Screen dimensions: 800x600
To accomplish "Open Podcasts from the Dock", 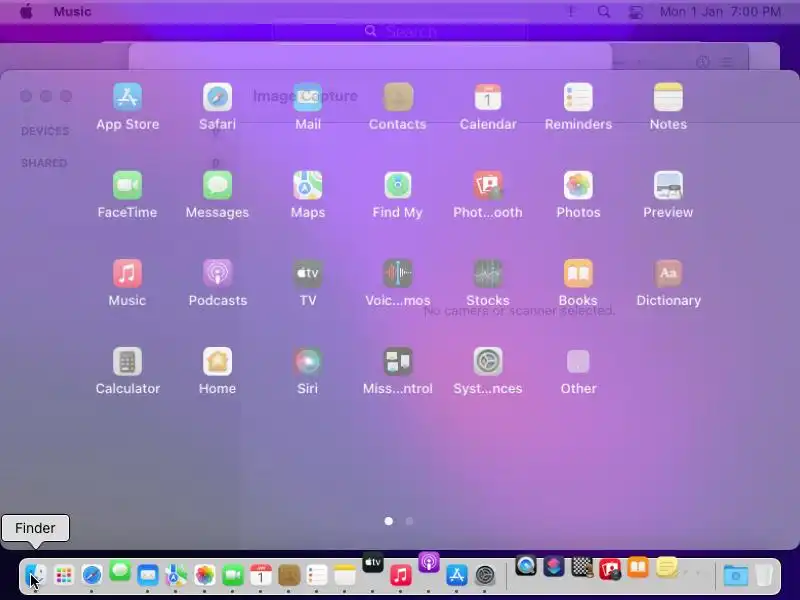I will (x=429, y=562).
